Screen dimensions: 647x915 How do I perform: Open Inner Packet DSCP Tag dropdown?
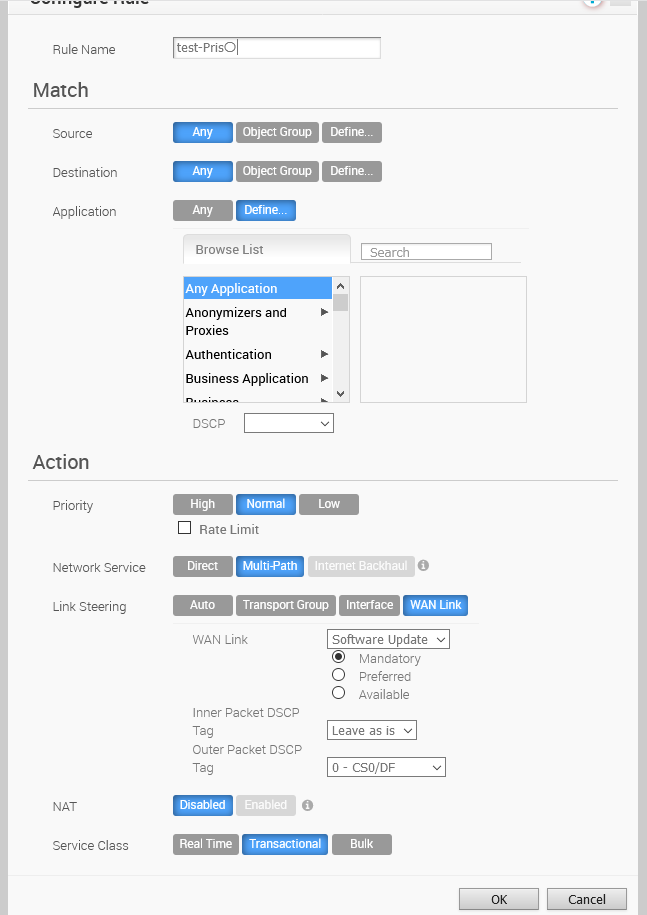tap(372, 731)
